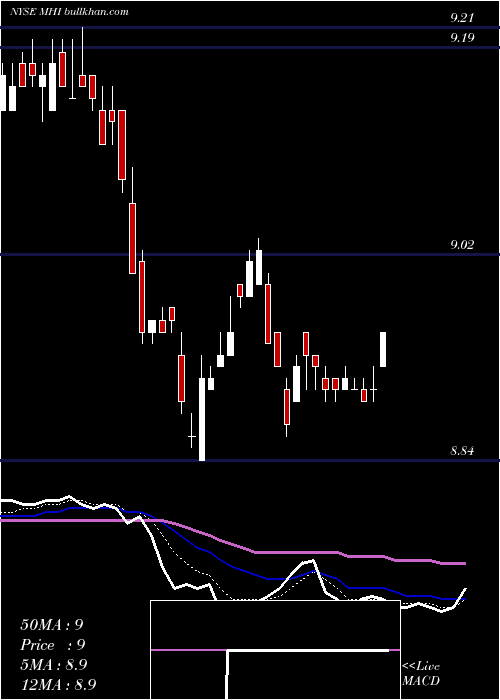The image size is (500, 700).
Task: Click the <<Live MACD label
Action: pyautogui.click(x=421, y=674)
